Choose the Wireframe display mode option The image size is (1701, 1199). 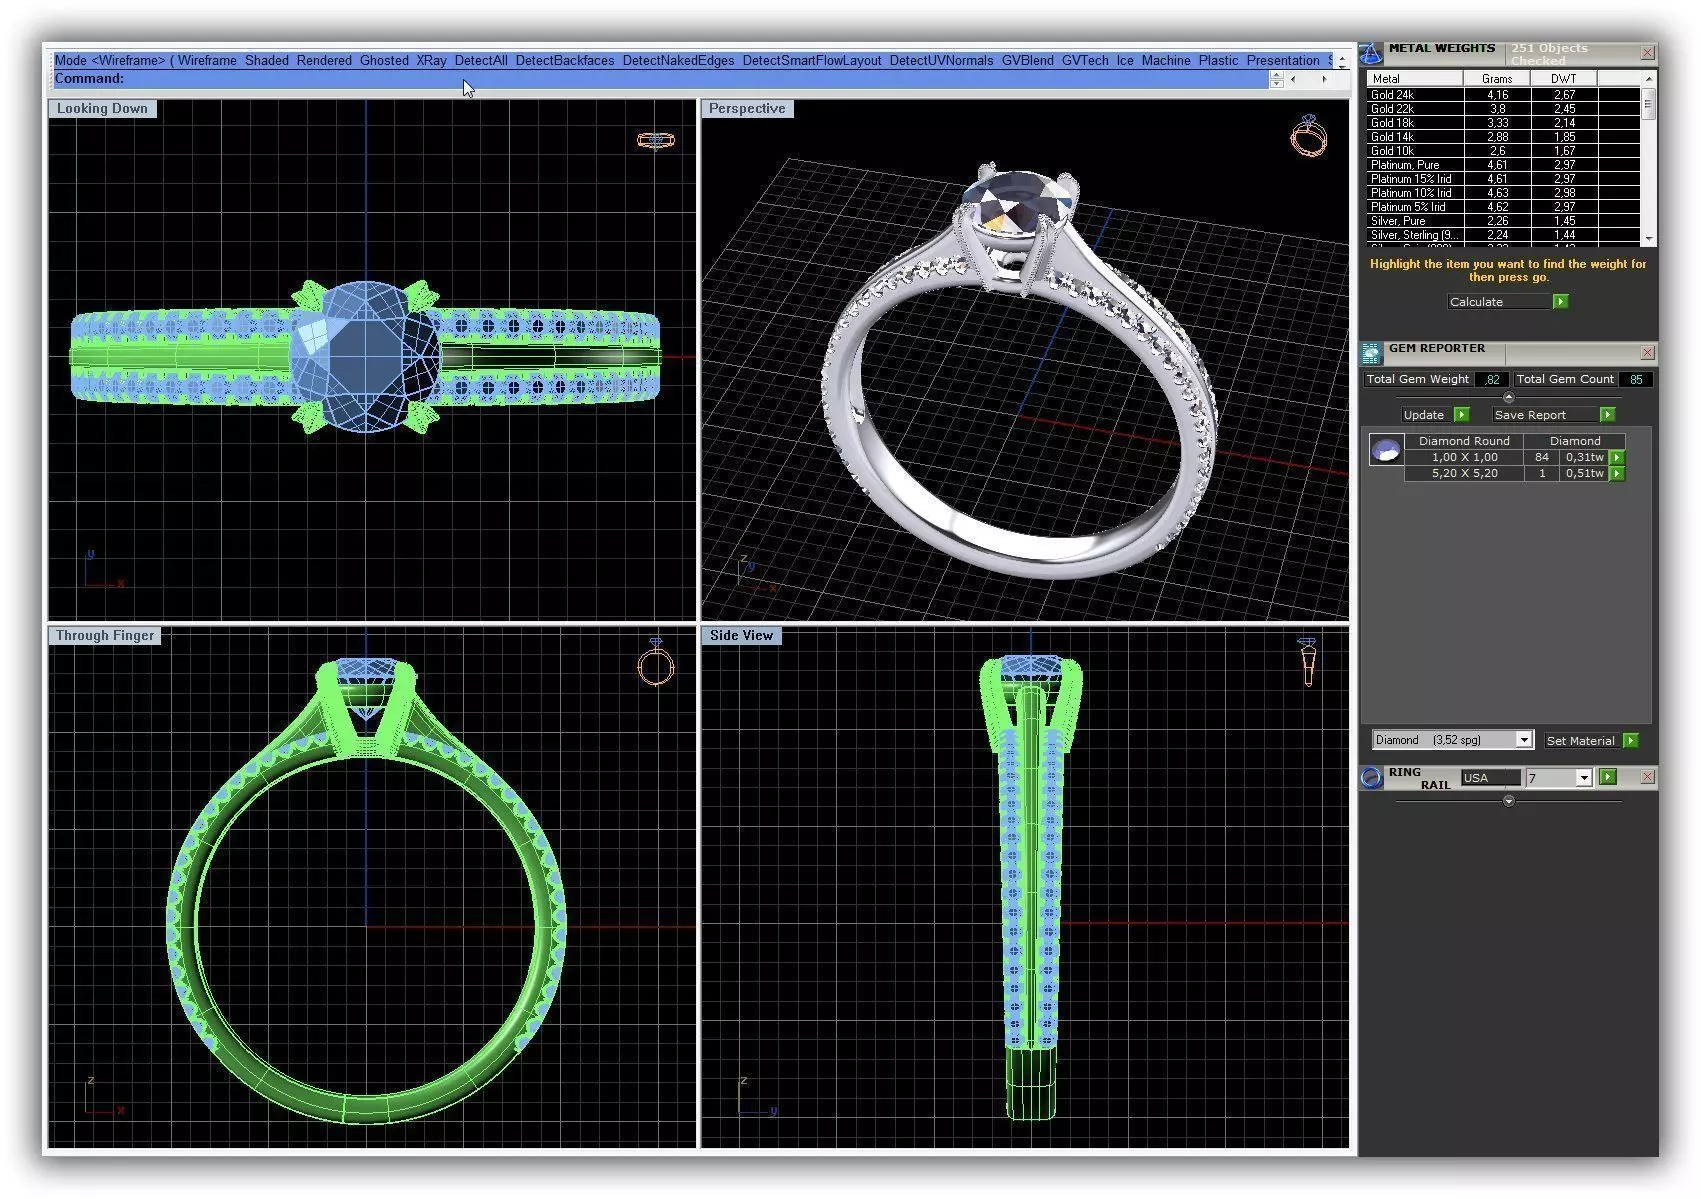pyautogui.click(x=207, y=60)
